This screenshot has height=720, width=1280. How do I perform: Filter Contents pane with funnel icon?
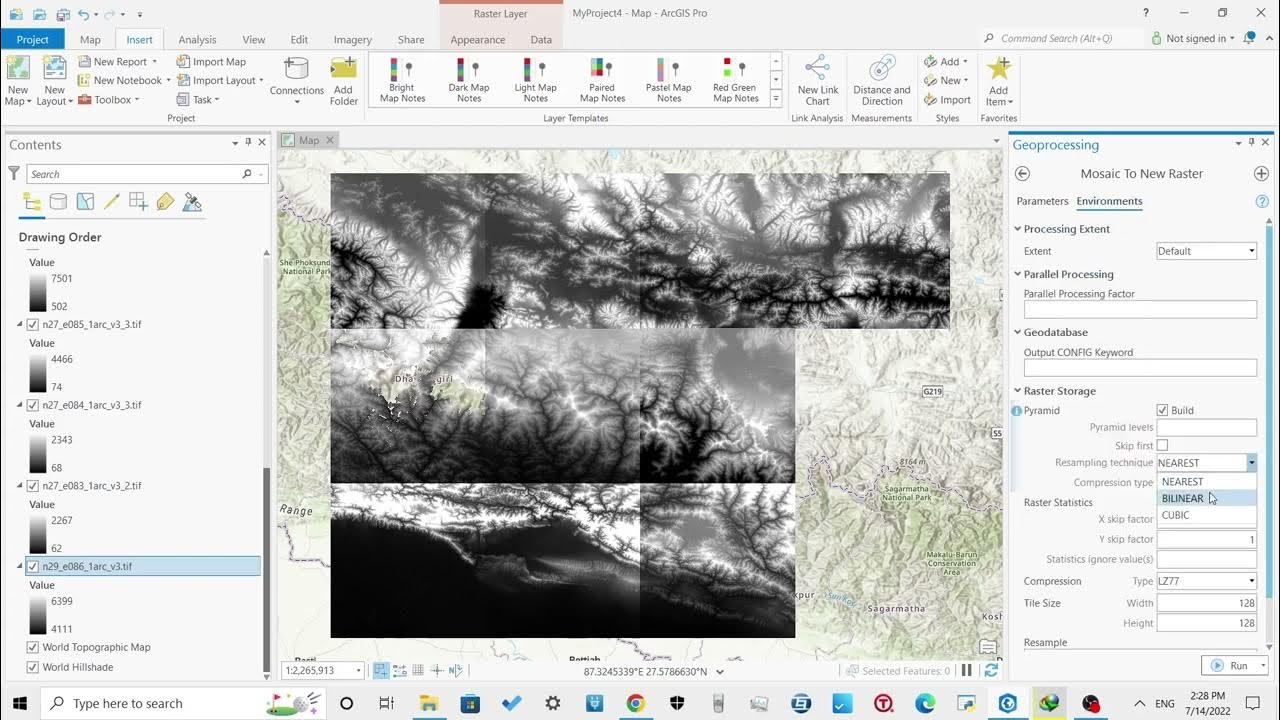14,174
